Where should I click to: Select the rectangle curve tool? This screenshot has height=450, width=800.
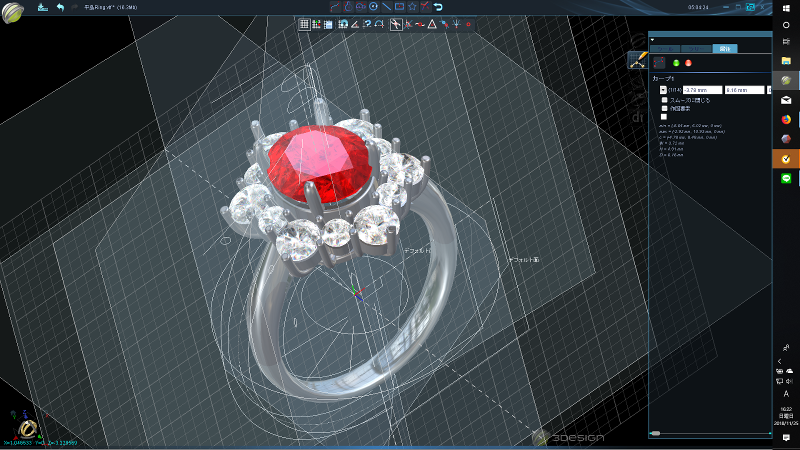click(399, 7)
